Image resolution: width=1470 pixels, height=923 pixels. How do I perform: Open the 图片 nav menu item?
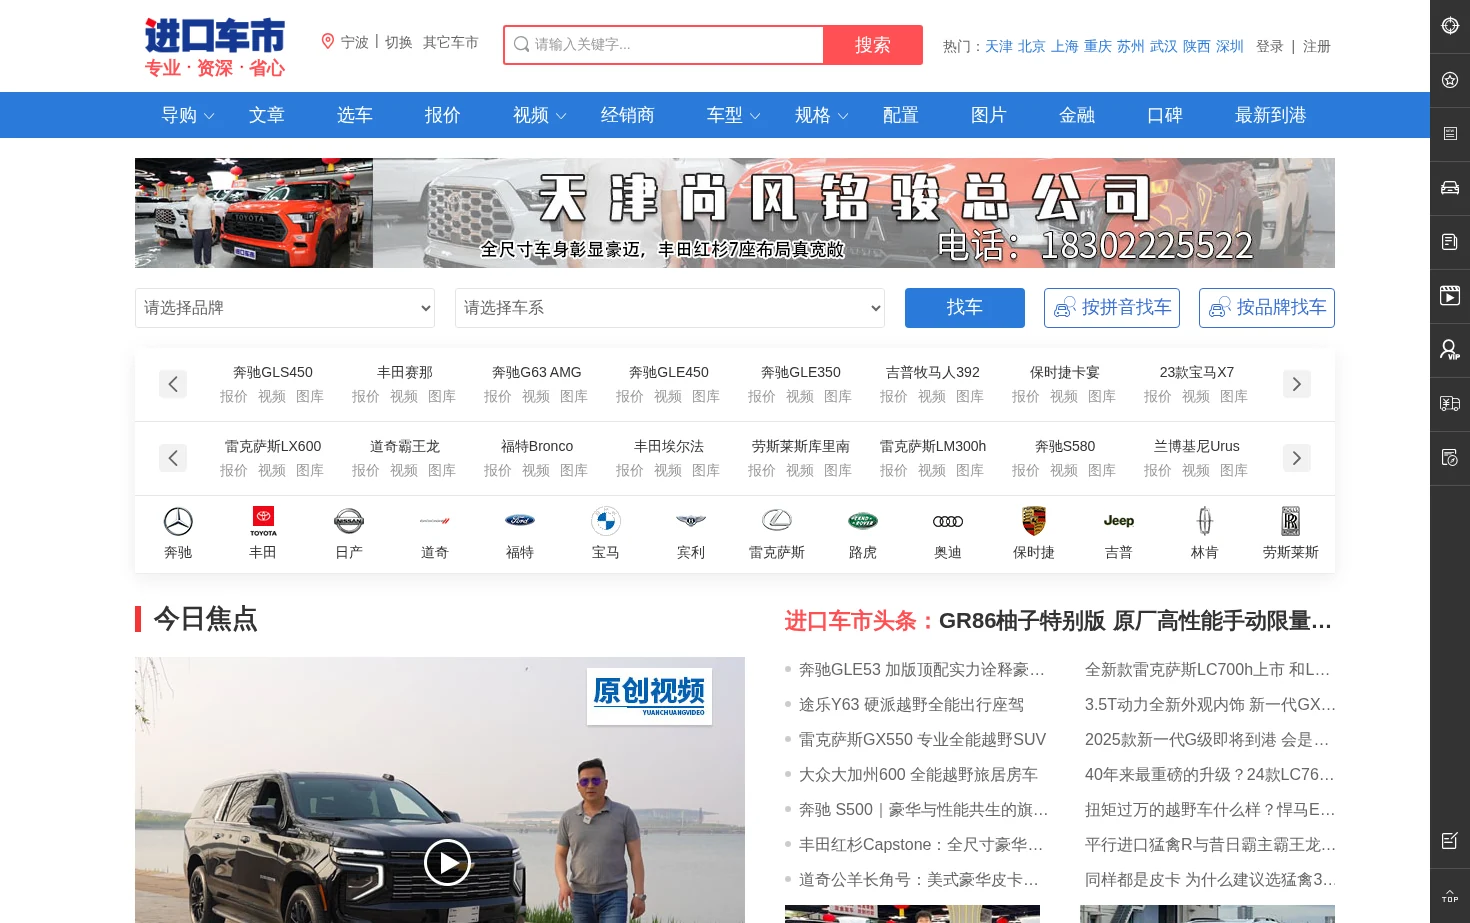989,115
